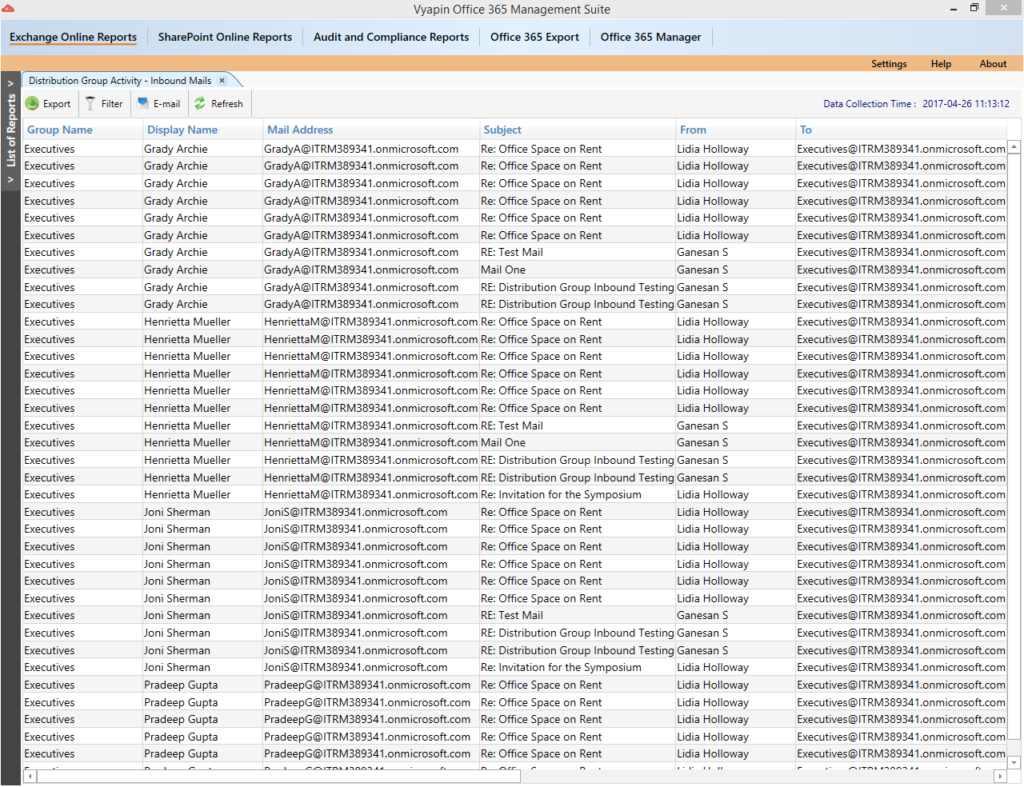
Task: Sort by the To column header
Action: pos(806,129)
